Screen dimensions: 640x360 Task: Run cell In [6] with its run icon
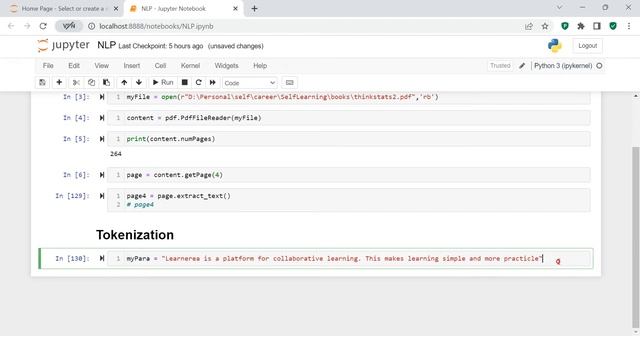102,175
